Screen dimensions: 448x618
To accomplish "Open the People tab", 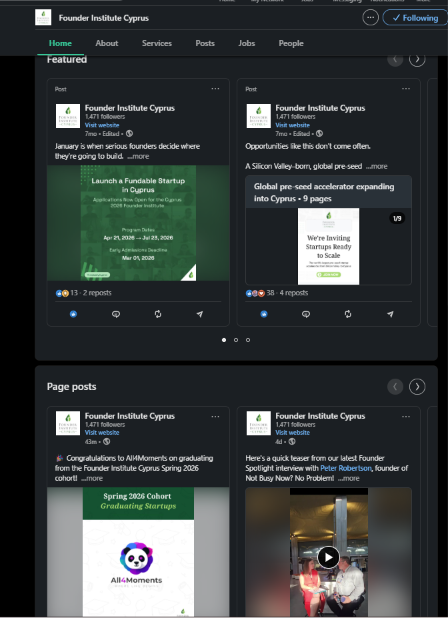I will pos(291,43).
